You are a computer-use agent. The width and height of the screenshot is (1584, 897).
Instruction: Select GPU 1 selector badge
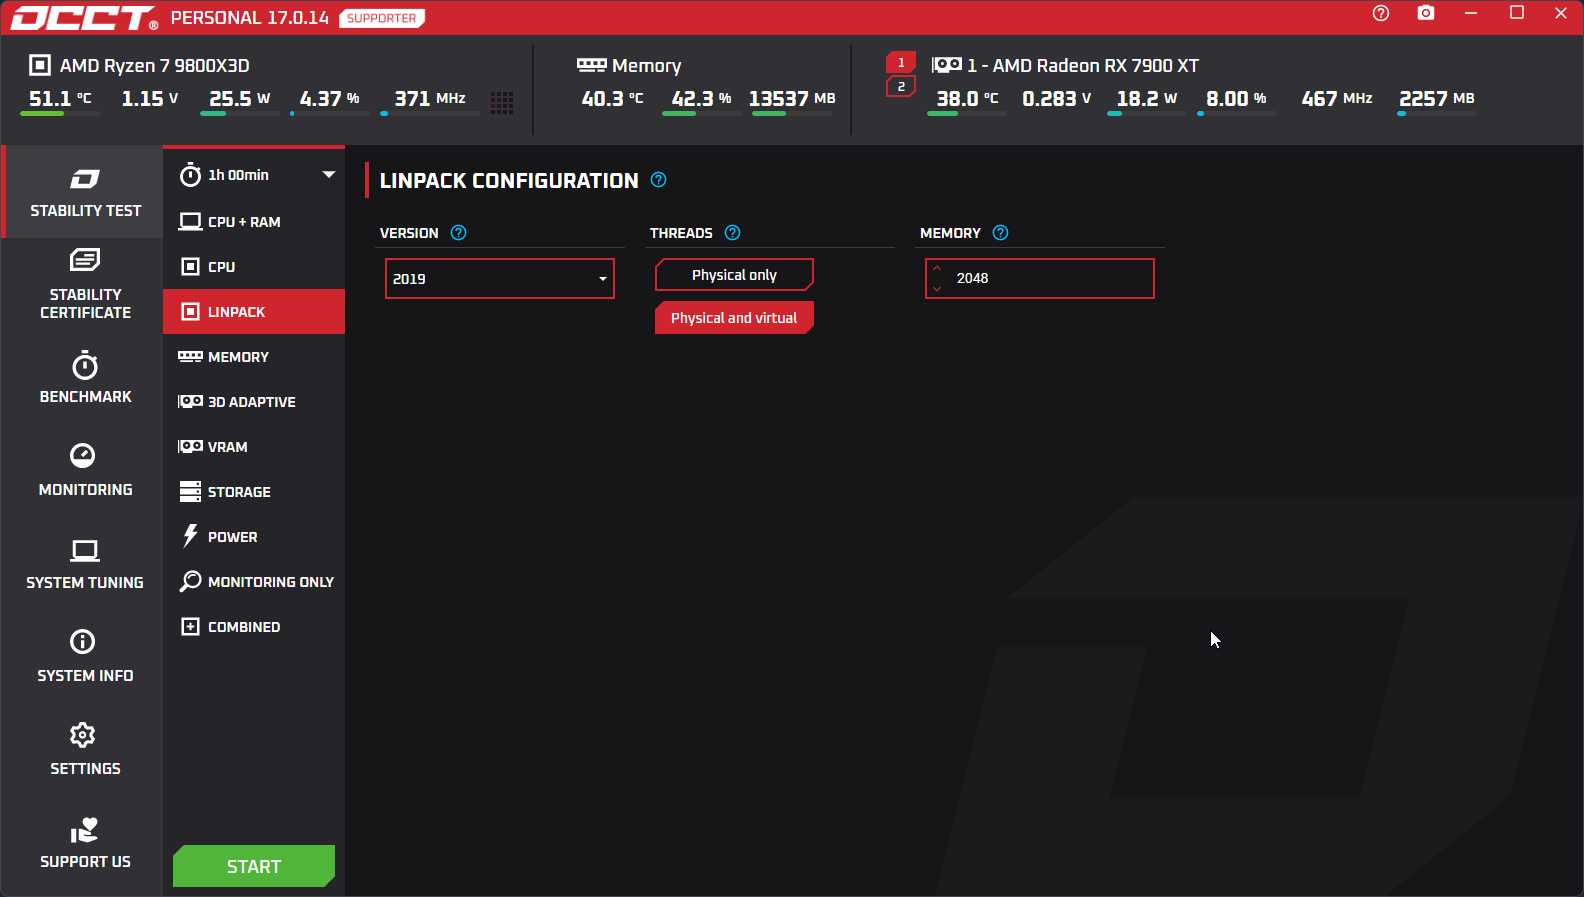(x=901, y=63)
